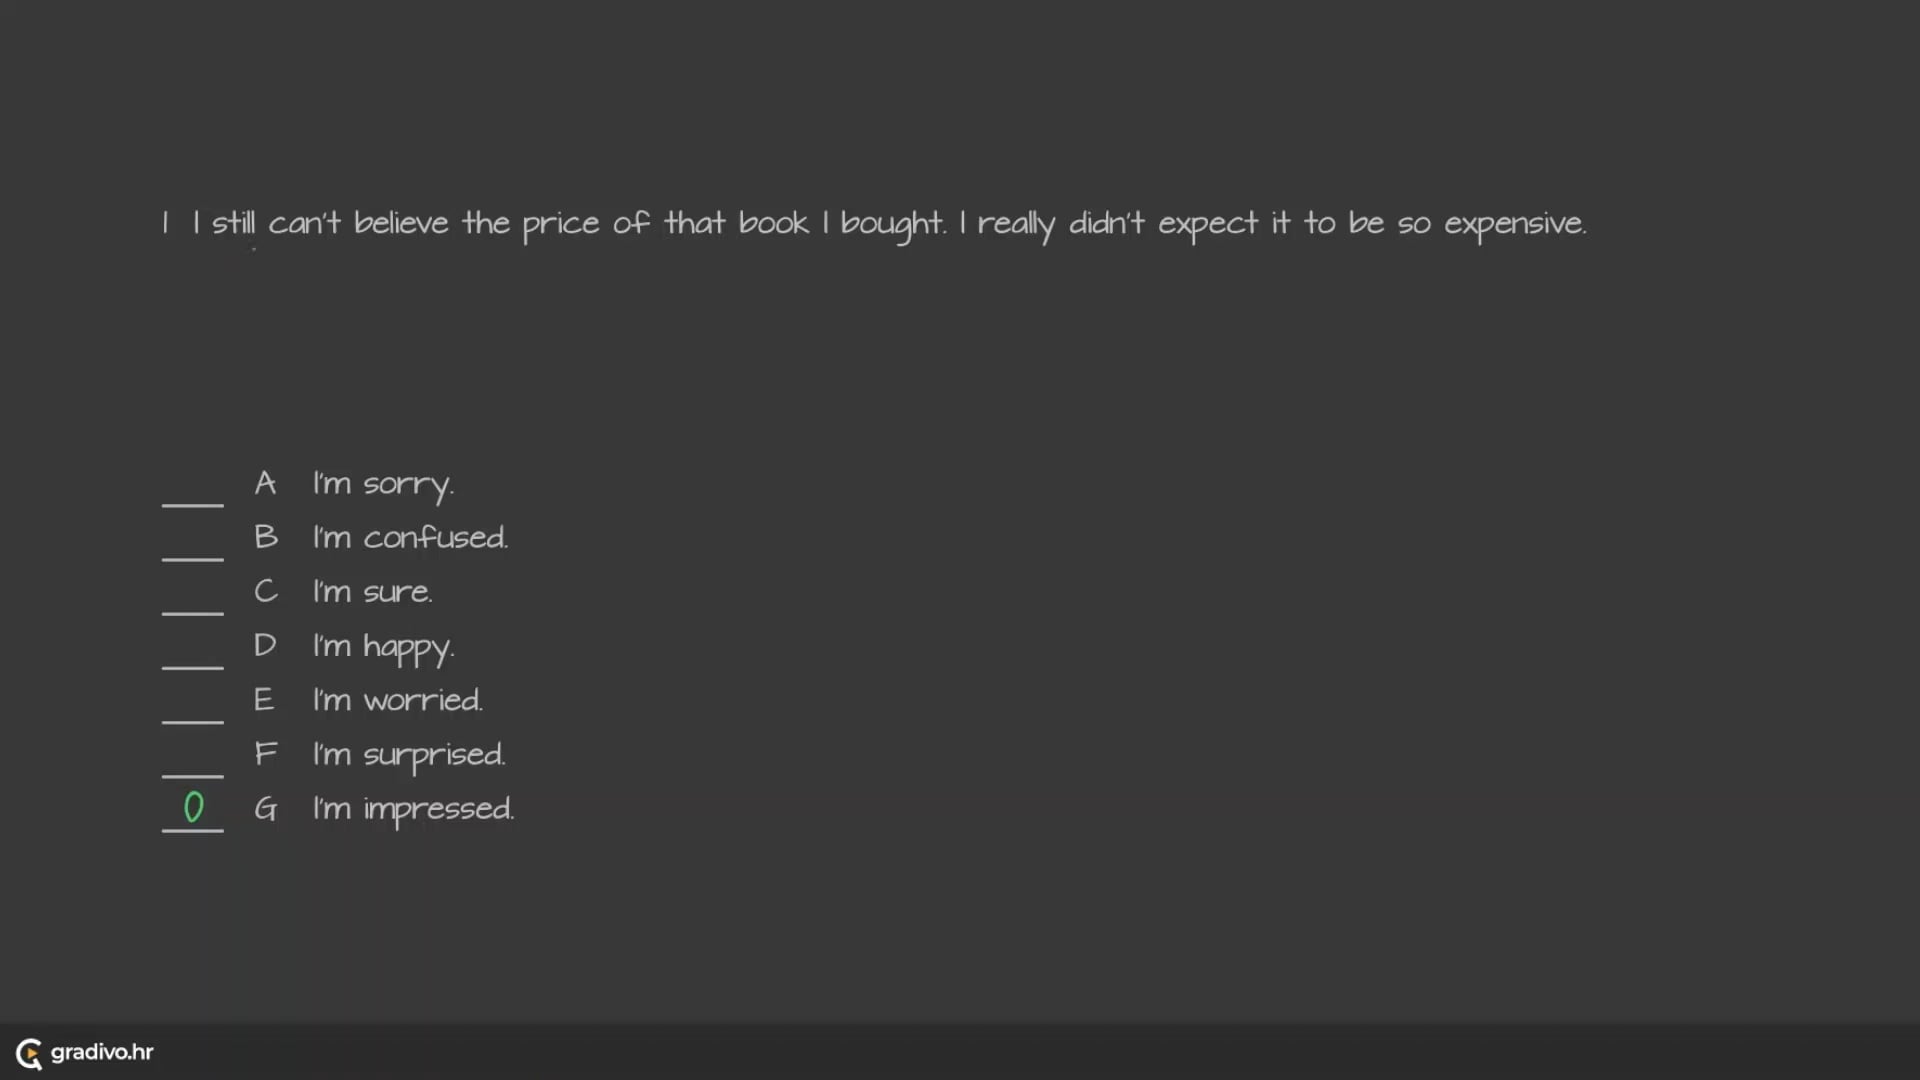The height and width of the screenshot is (1080, 1920).
Task: Choose the option "I'm confused."
Action: point(410,538)
